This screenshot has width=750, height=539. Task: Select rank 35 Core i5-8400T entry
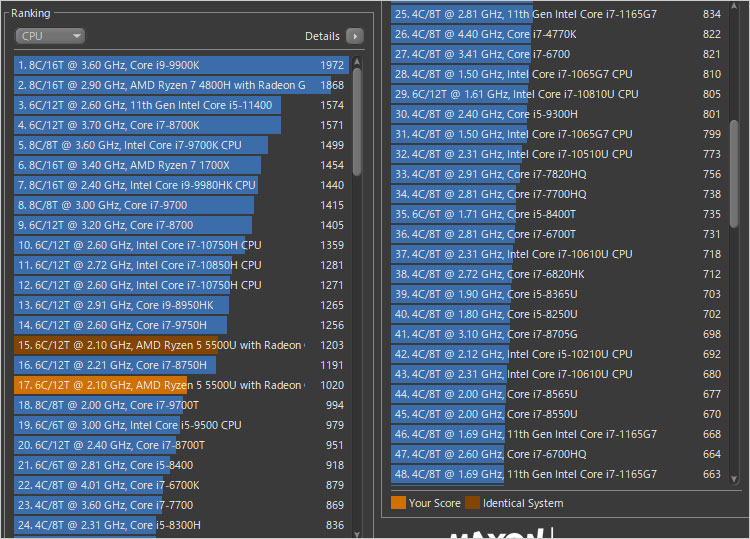coord(558,214)
